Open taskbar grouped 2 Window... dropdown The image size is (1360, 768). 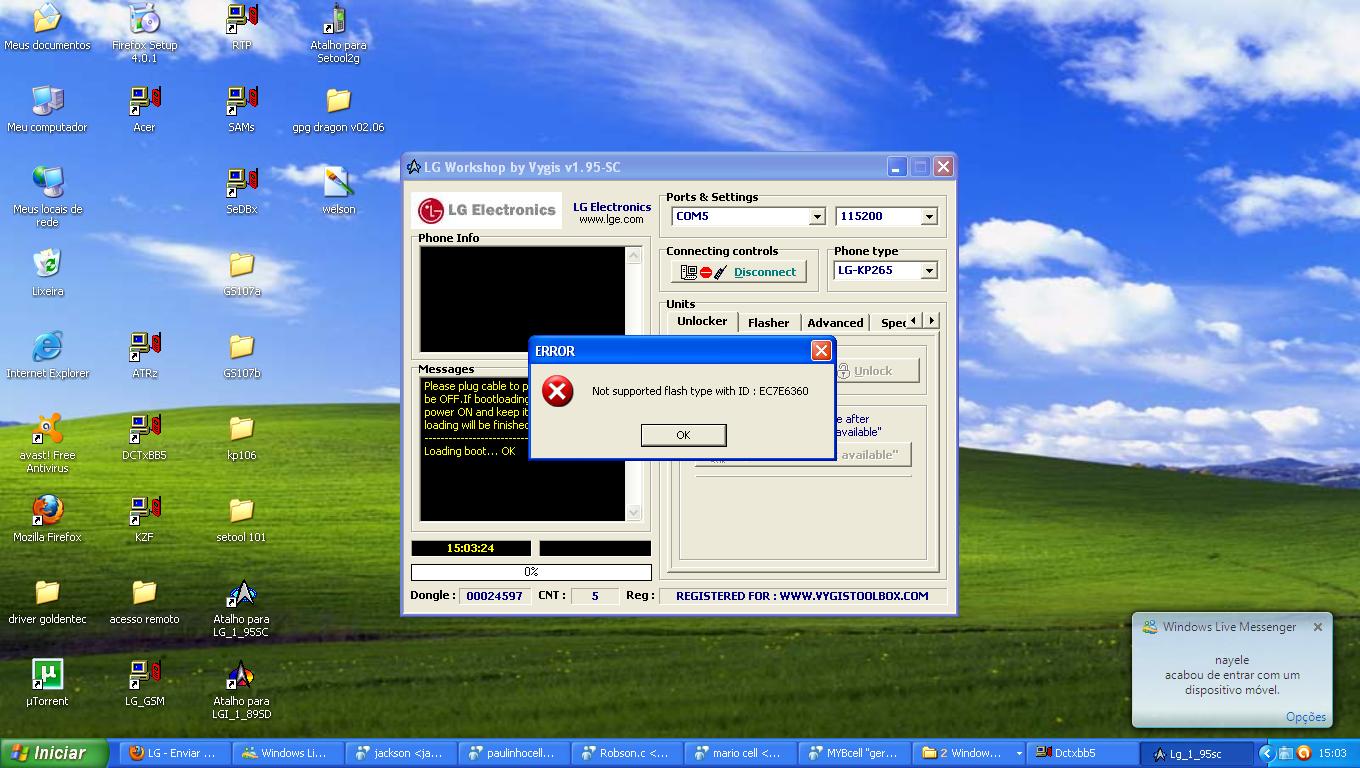[1018, 753]
